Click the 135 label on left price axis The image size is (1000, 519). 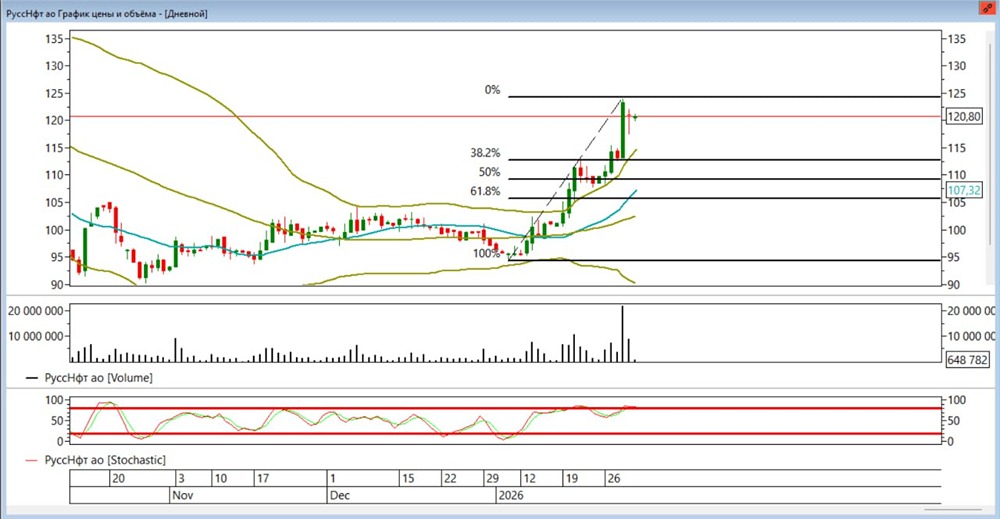pos(54,39)
